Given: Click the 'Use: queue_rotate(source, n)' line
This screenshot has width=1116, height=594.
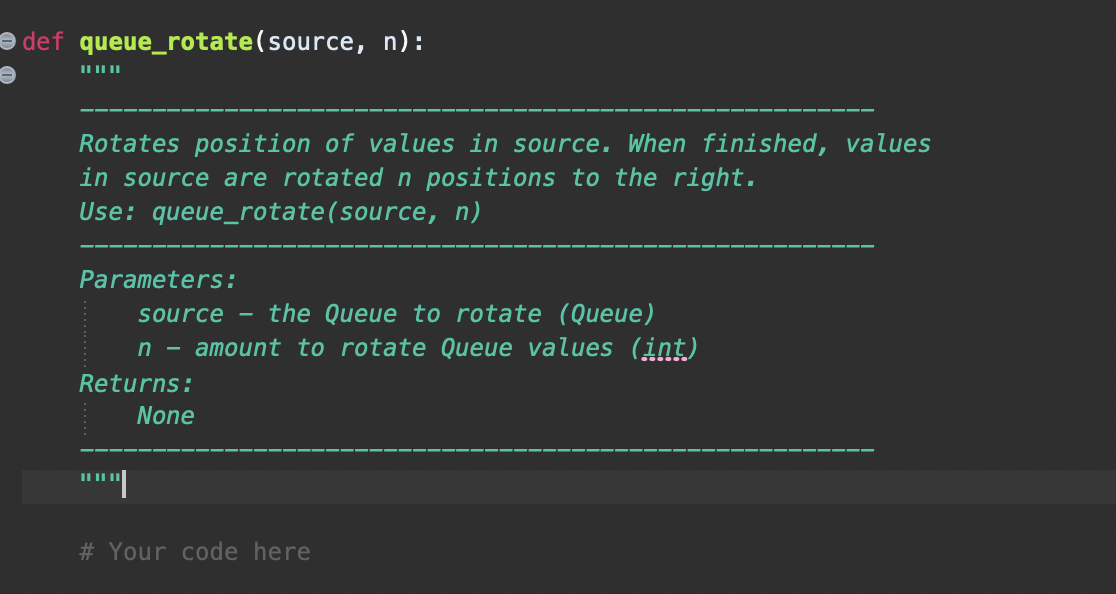Looking at the screenshot, I should tap(280, 212).
